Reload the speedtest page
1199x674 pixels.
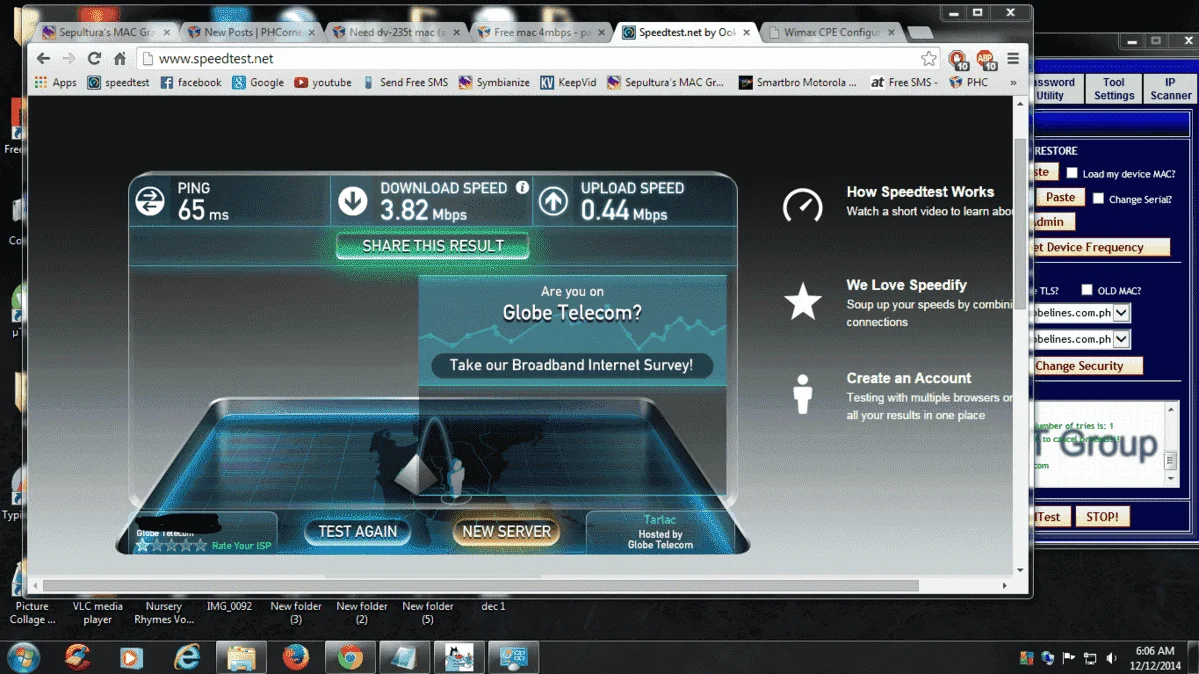[x=94, y=58]
